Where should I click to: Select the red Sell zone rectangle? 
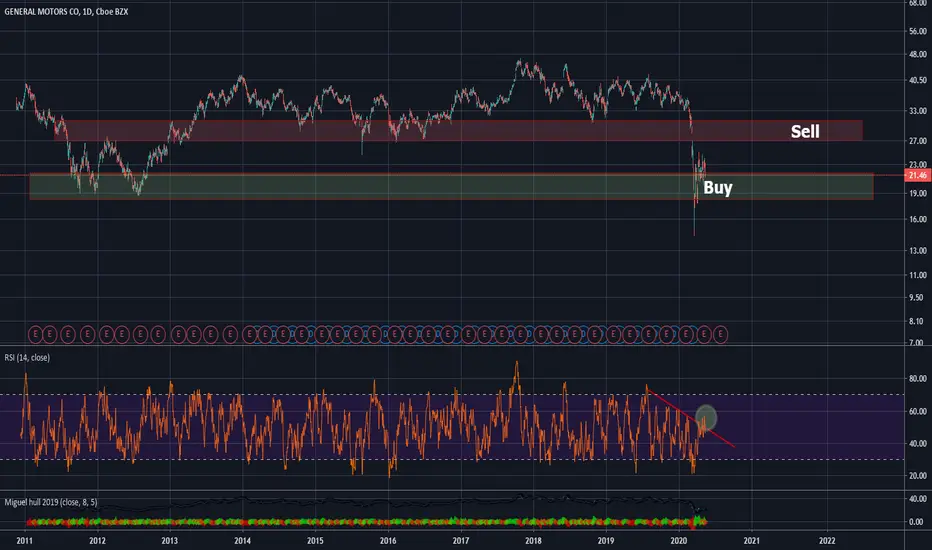coord(458,131)
